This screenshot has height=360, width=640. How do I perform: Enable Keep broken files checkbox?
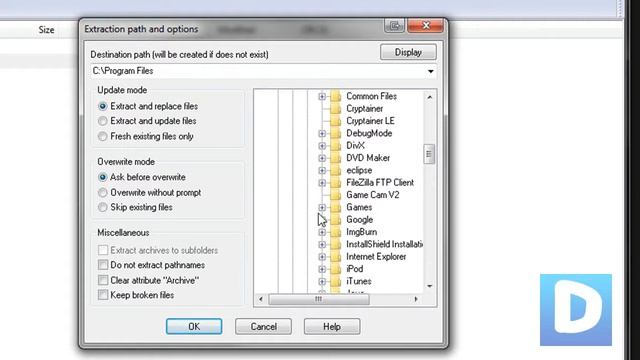pyautogui.click(x=103, y=295)
